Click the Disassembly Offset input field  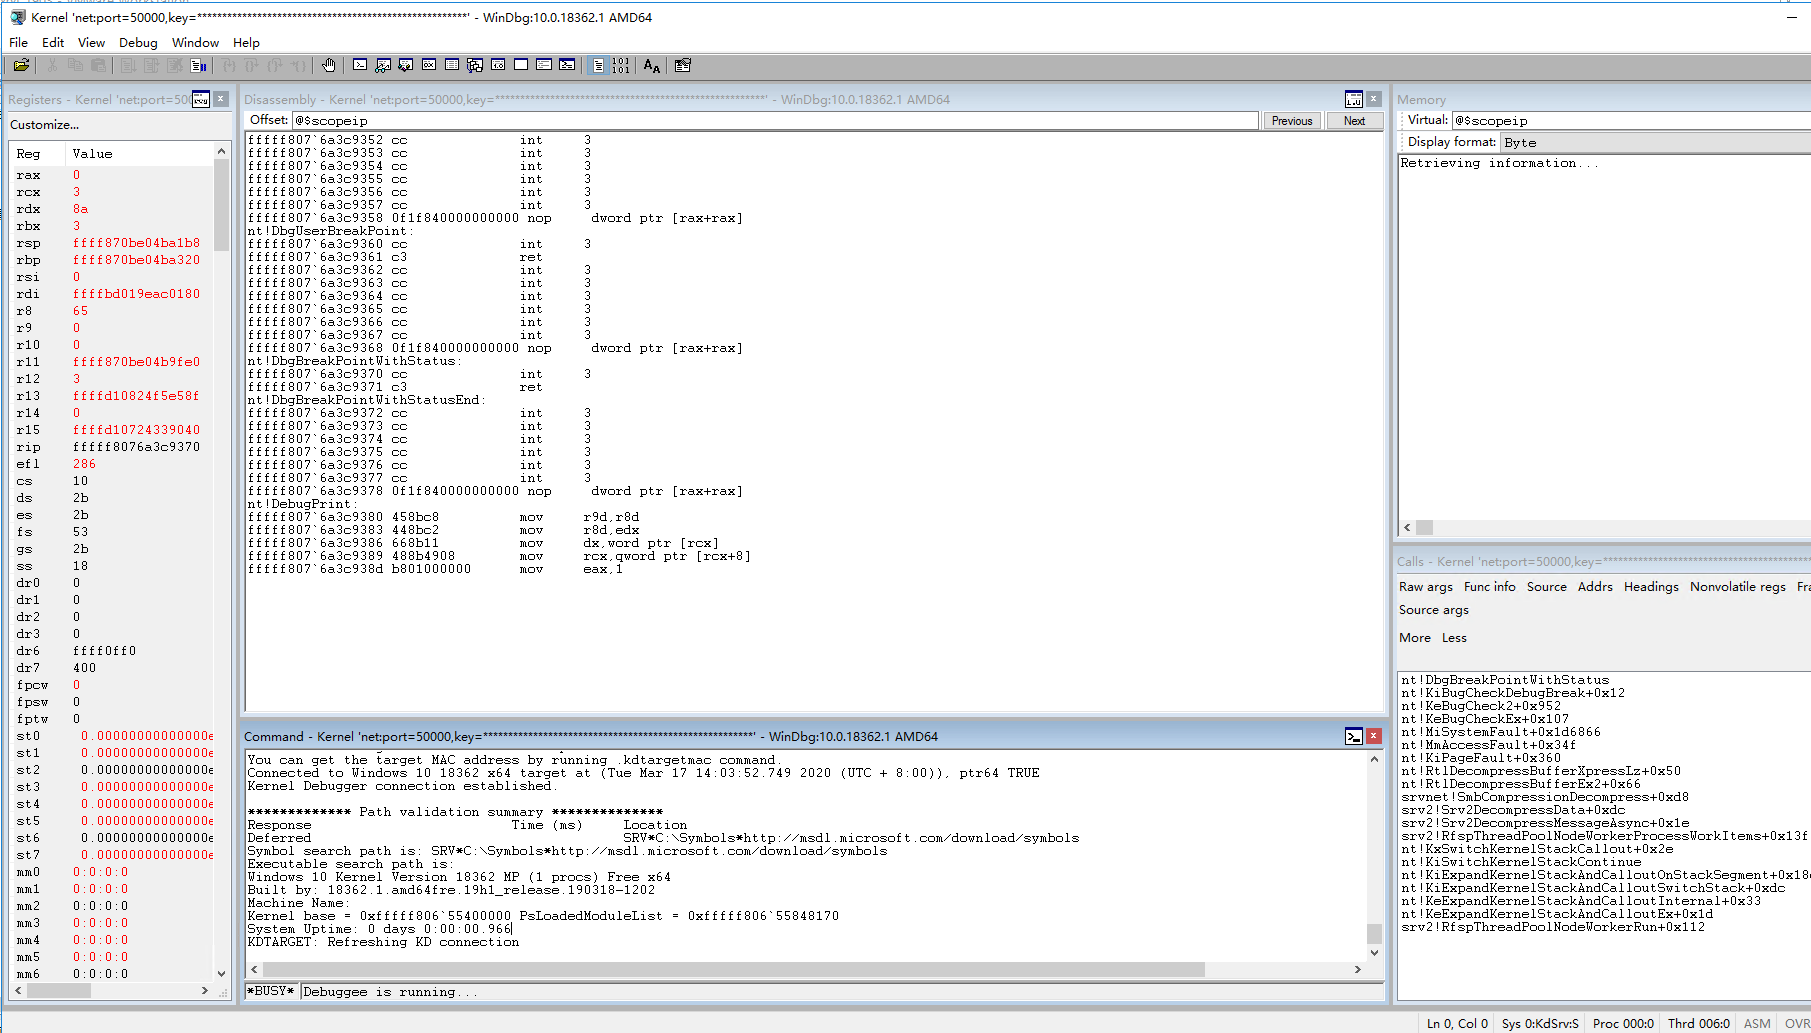click(775, 121)
